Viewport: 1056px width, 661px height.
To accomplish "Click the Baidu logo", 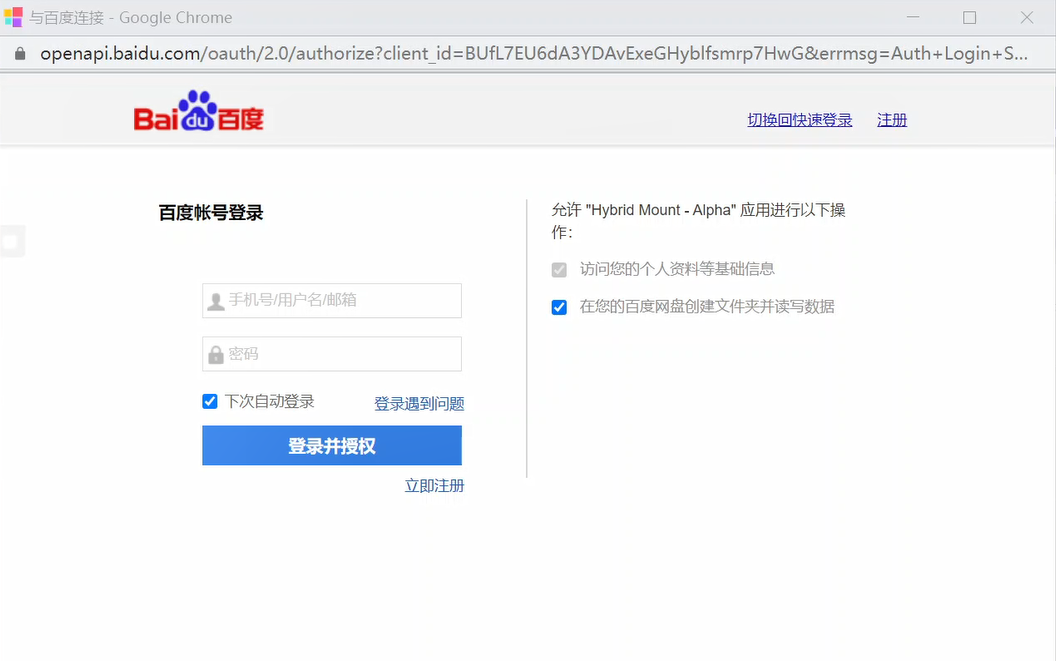I will tap(199, 111).
